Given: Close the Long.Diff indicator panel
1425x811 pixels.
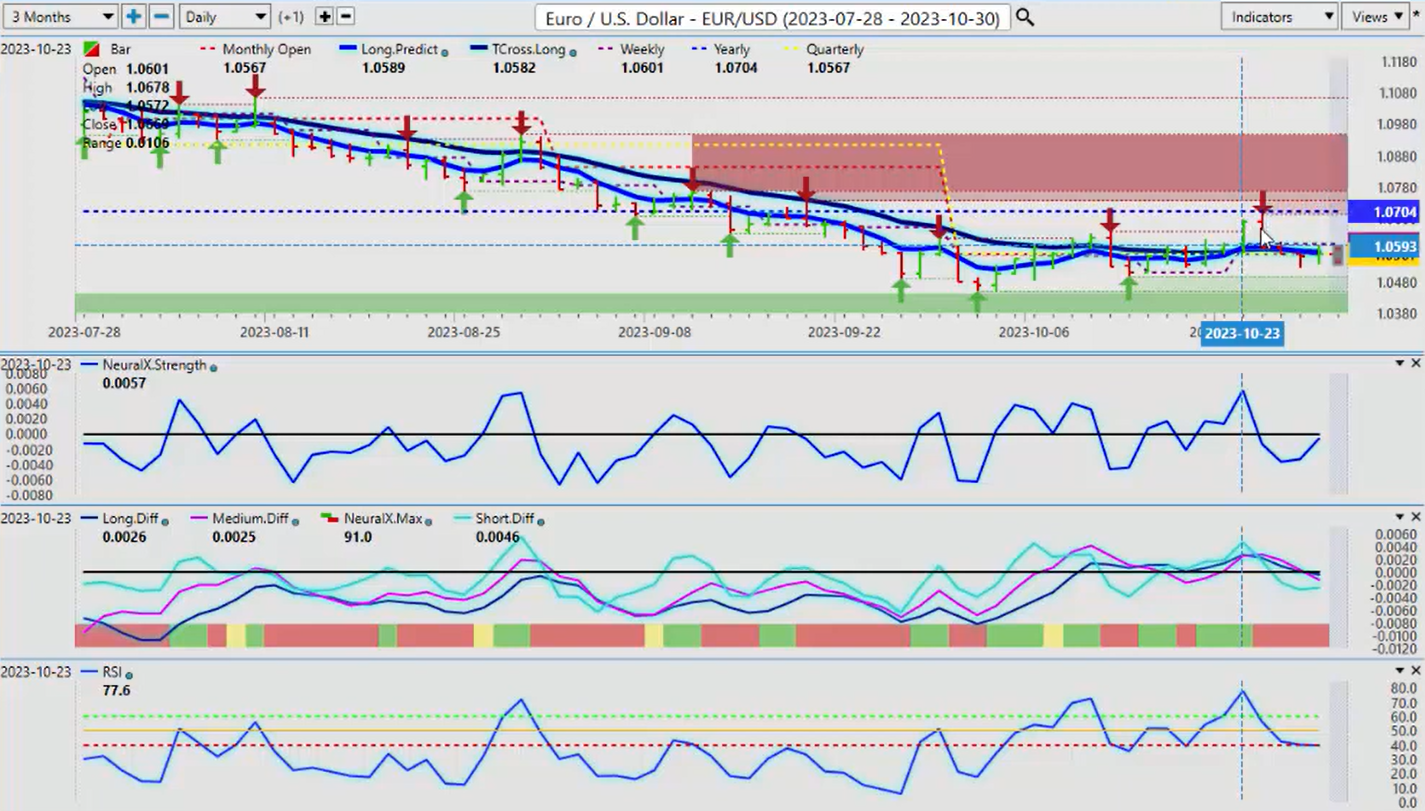Looking at the screenshot, I should click(1415, 517).
